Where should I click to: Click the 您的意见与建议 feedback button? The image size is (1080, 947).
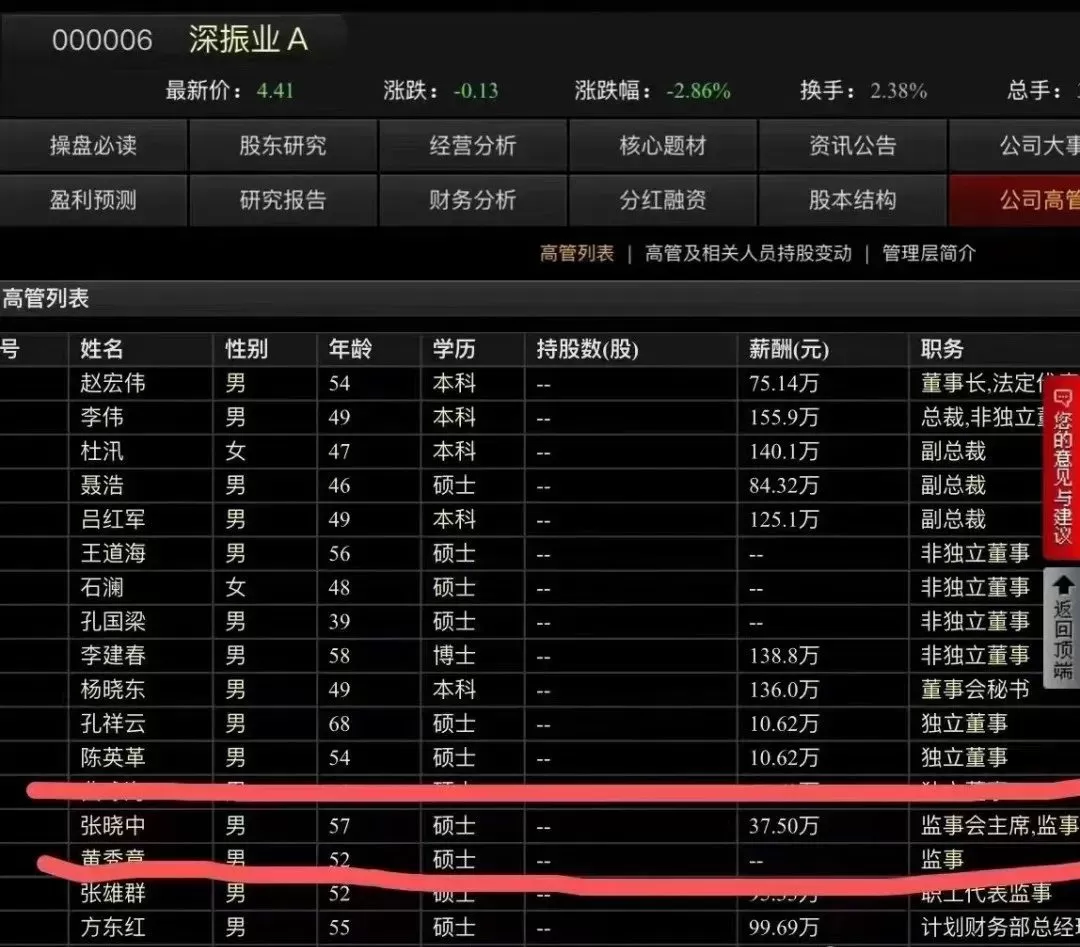[x=1062, y=468]
